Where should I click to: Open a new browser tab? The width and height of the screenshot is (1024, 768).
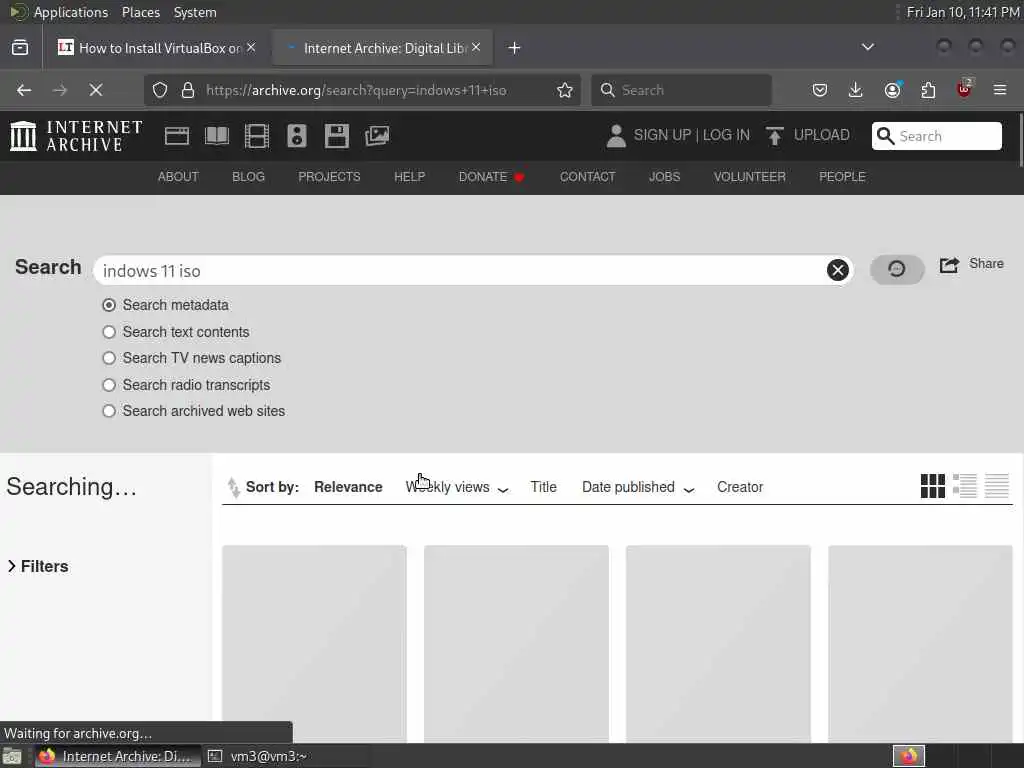(x=514, y=48)
